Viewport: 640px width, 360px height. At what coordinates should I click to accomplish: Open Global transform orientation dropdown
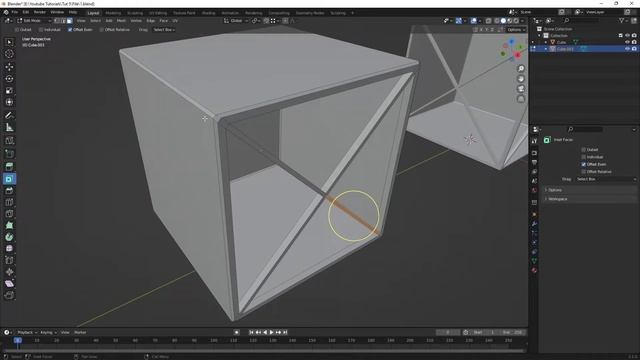pos(236,20)
